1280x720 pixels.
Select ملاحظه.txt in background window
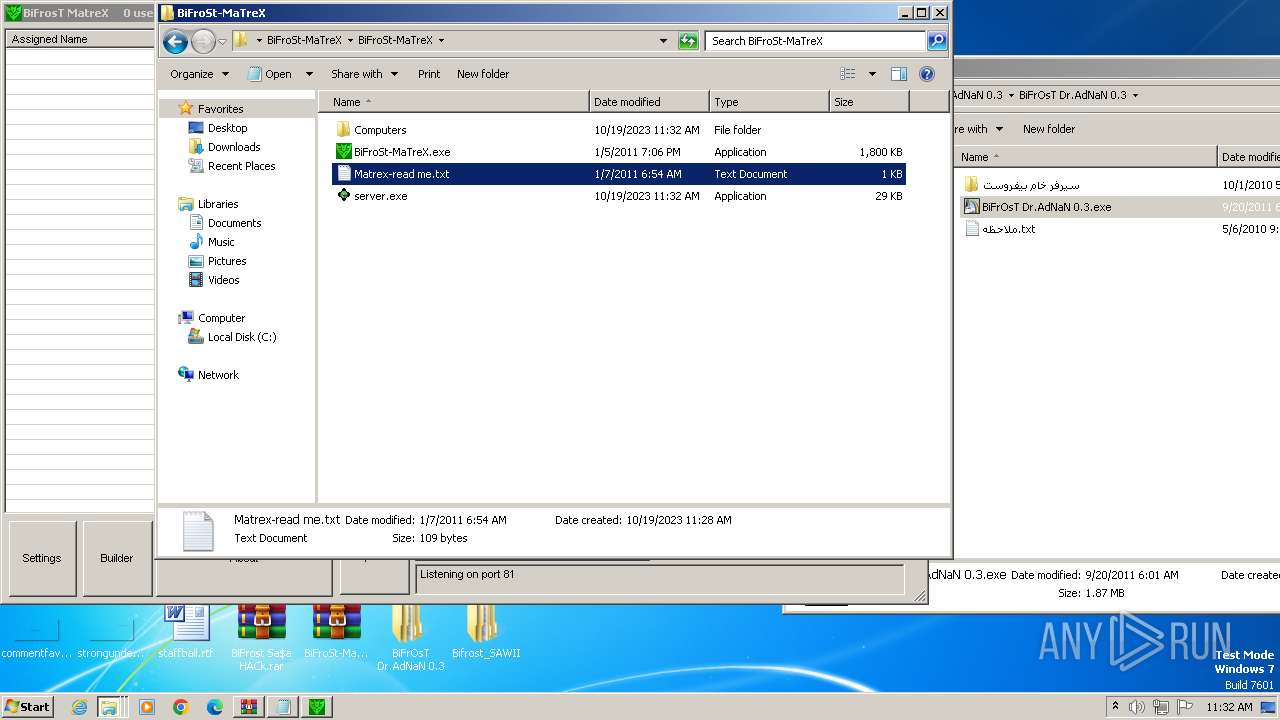pos(1008,229)
